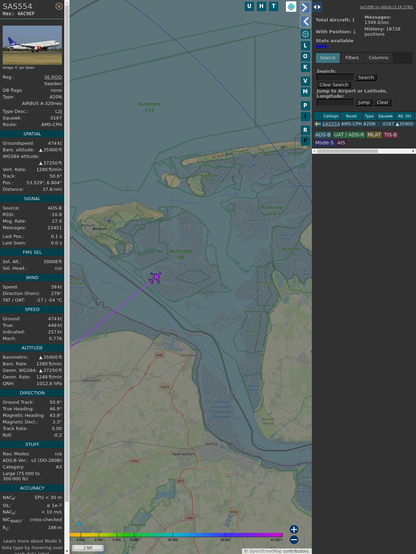416x554 pixels.
Task: Toggle the F follow button
Action: (305, 141)
